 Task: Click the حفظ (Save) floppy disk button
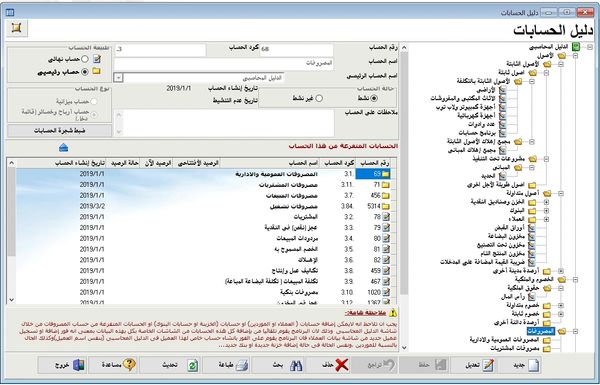coord(424,365)
